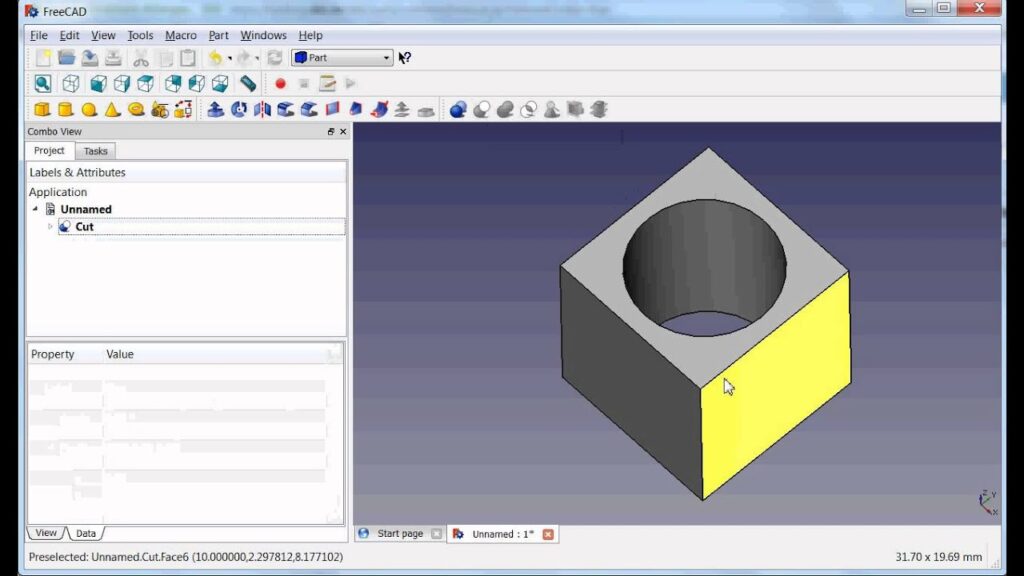Screen dimensions: 1024x576
Task: Float the Combo View panel
Action: [331, 132]
